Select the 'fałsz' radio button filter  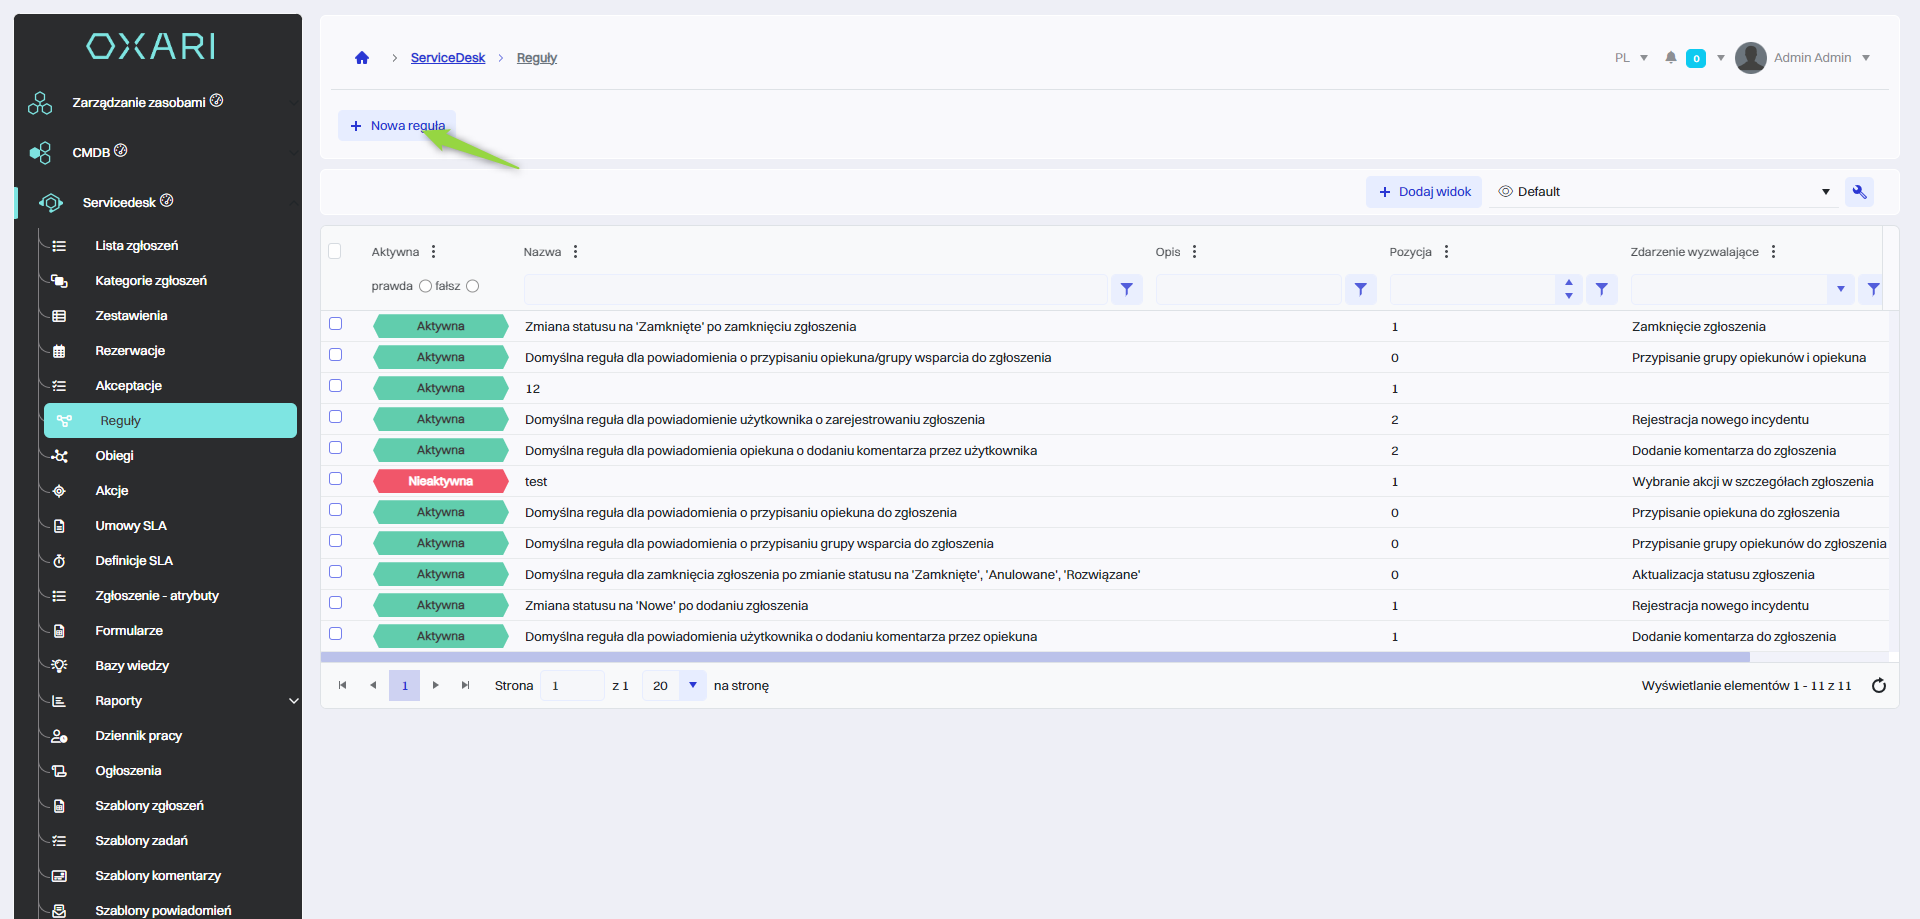pyautogui.click(x=473, y=286)
